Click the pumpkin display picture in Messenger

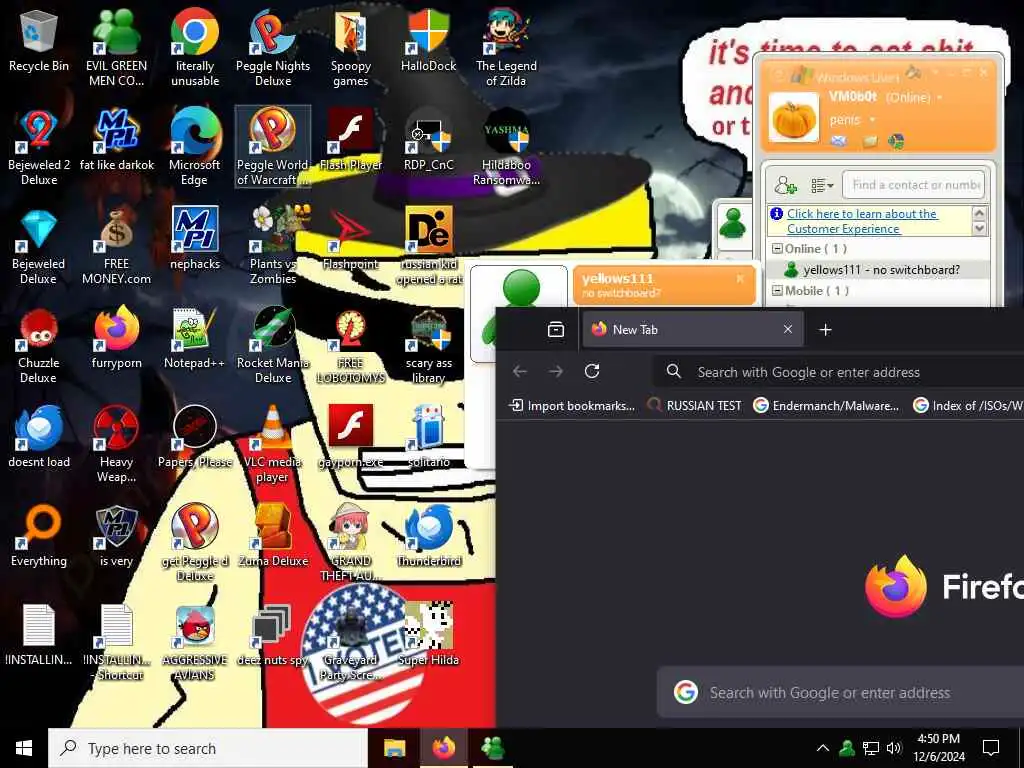[x=793, y=118]
